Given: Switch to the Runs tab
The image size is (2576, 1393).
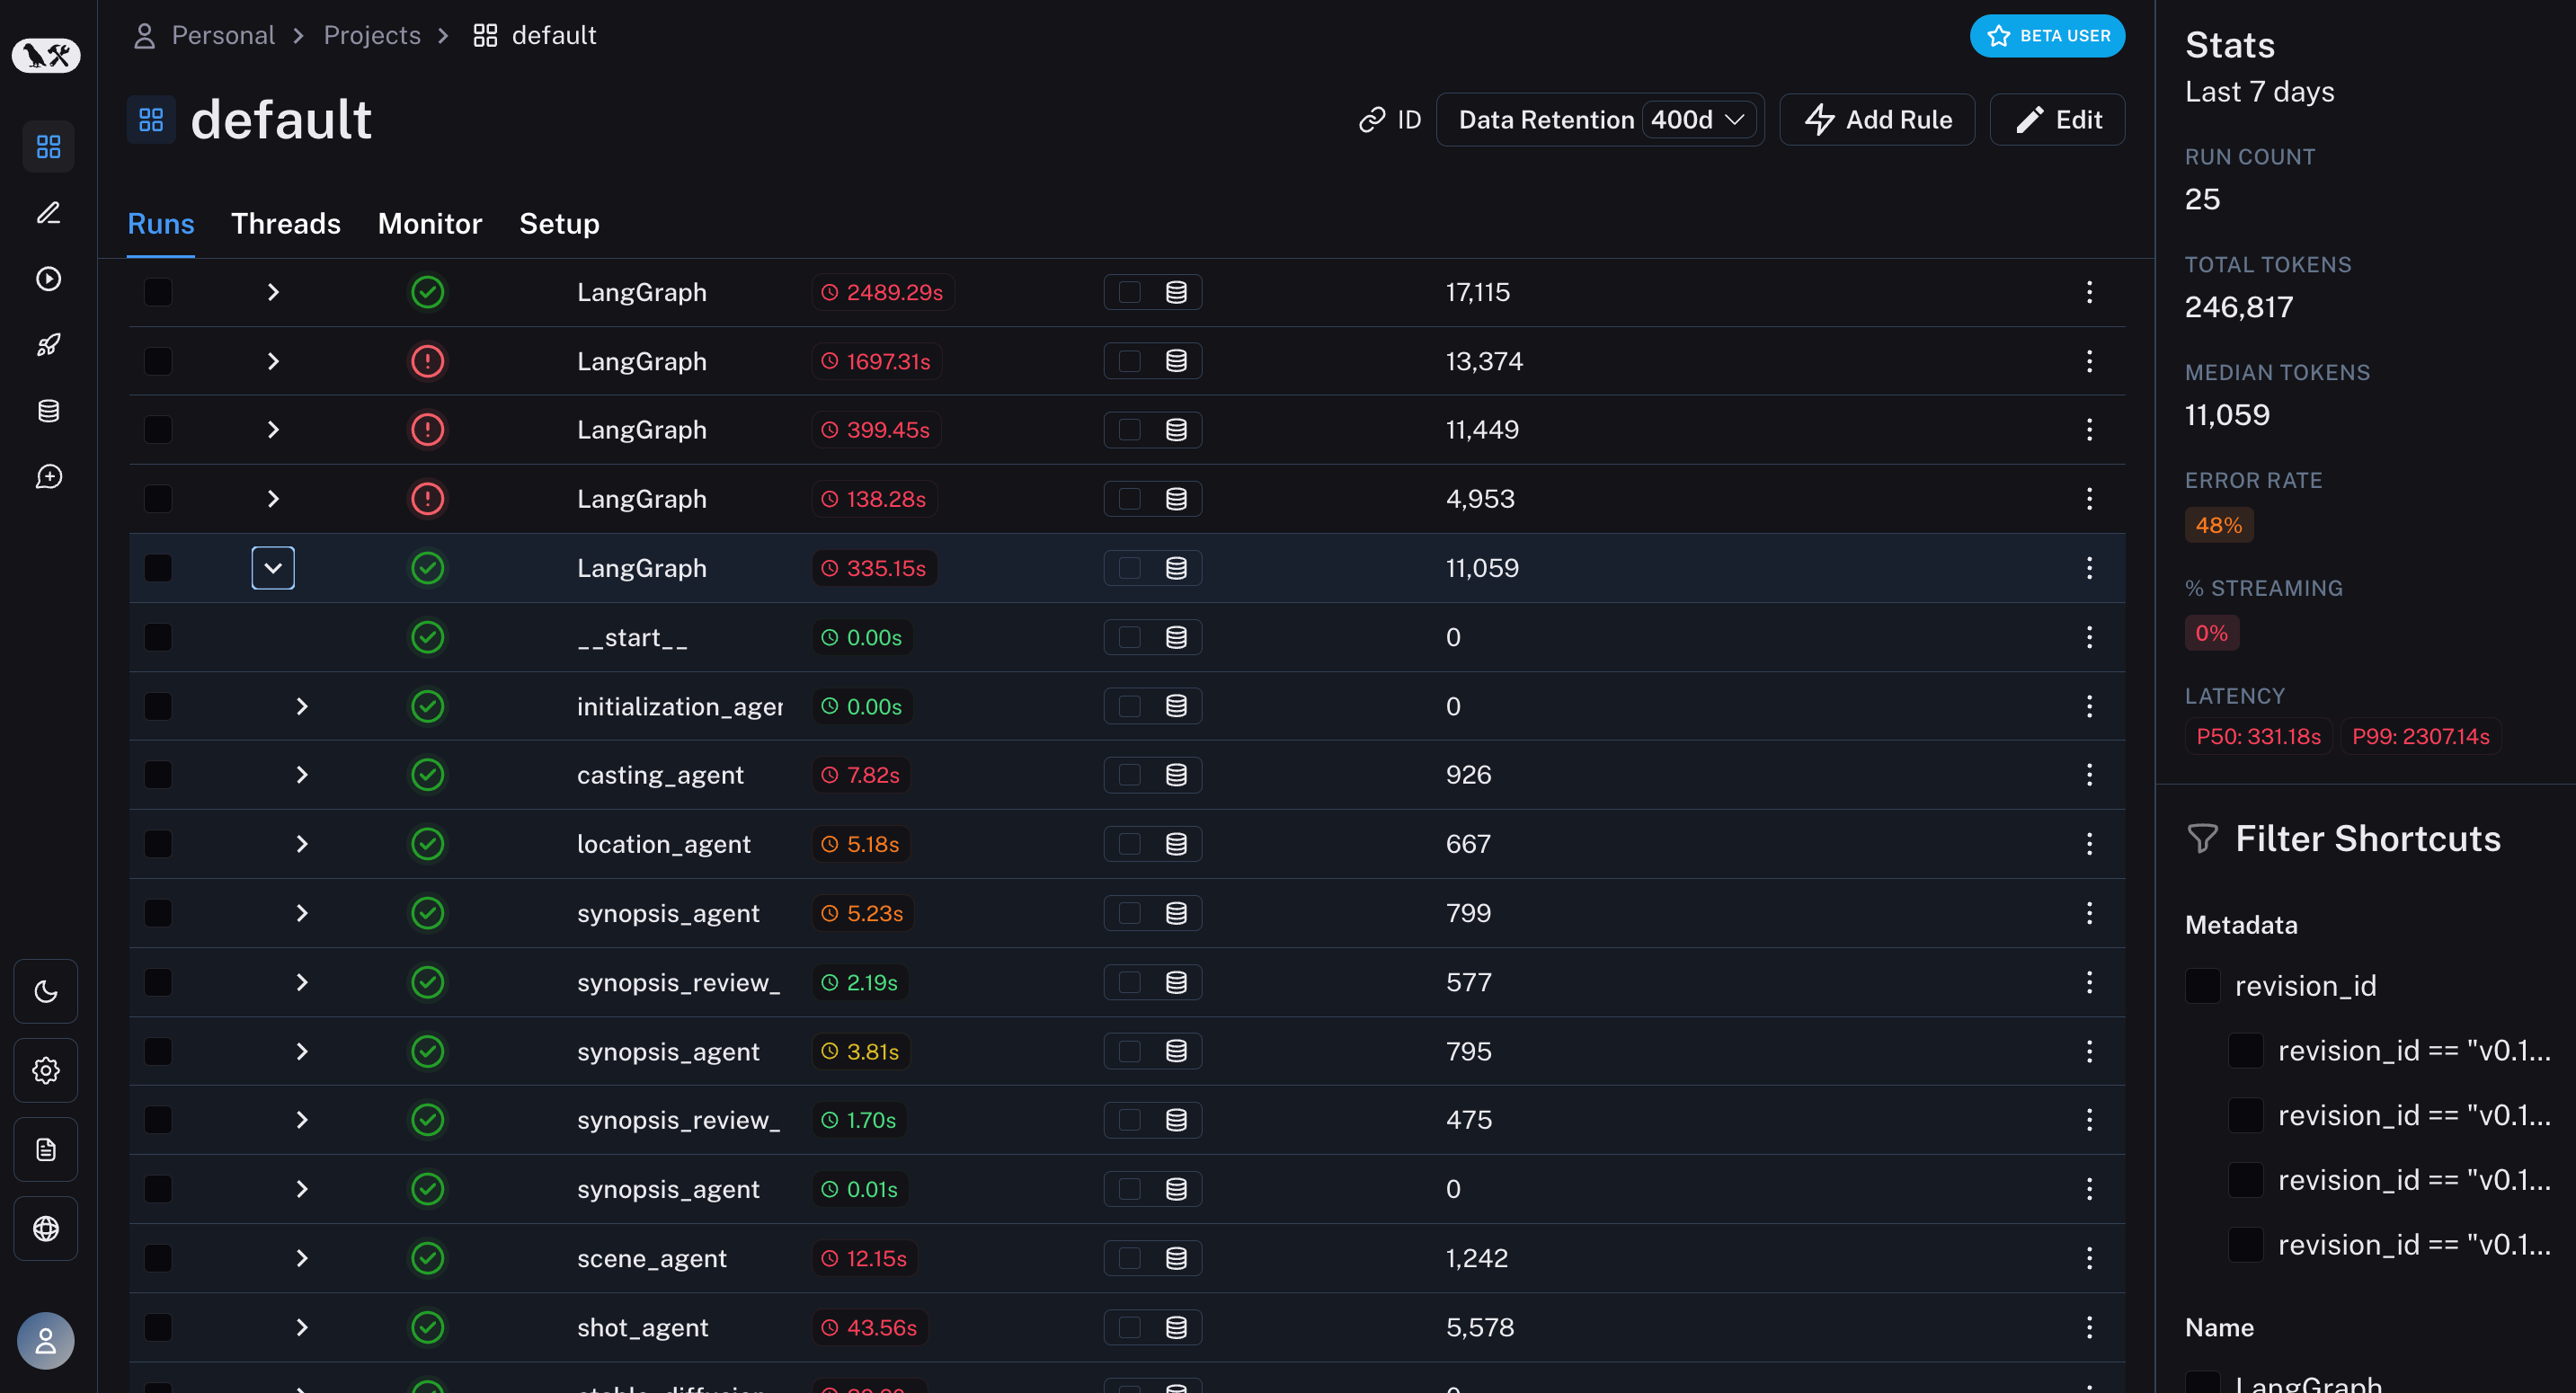Looking at the screenshot, I should pos(161,224).
